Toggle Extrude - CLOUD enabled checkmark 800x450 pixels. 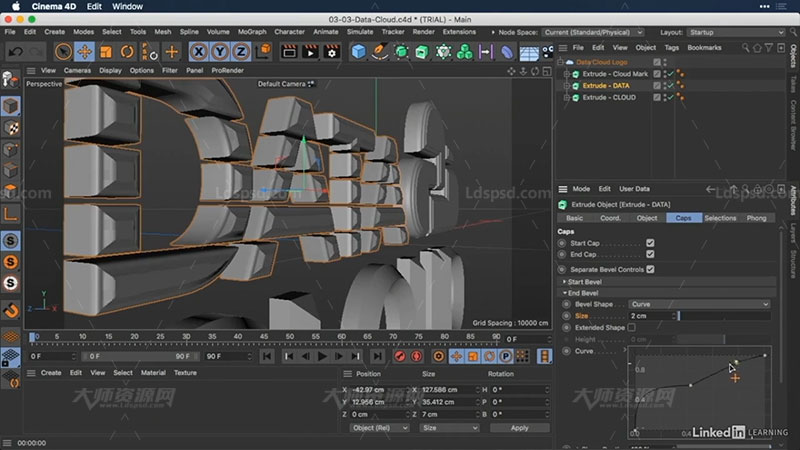670,97
